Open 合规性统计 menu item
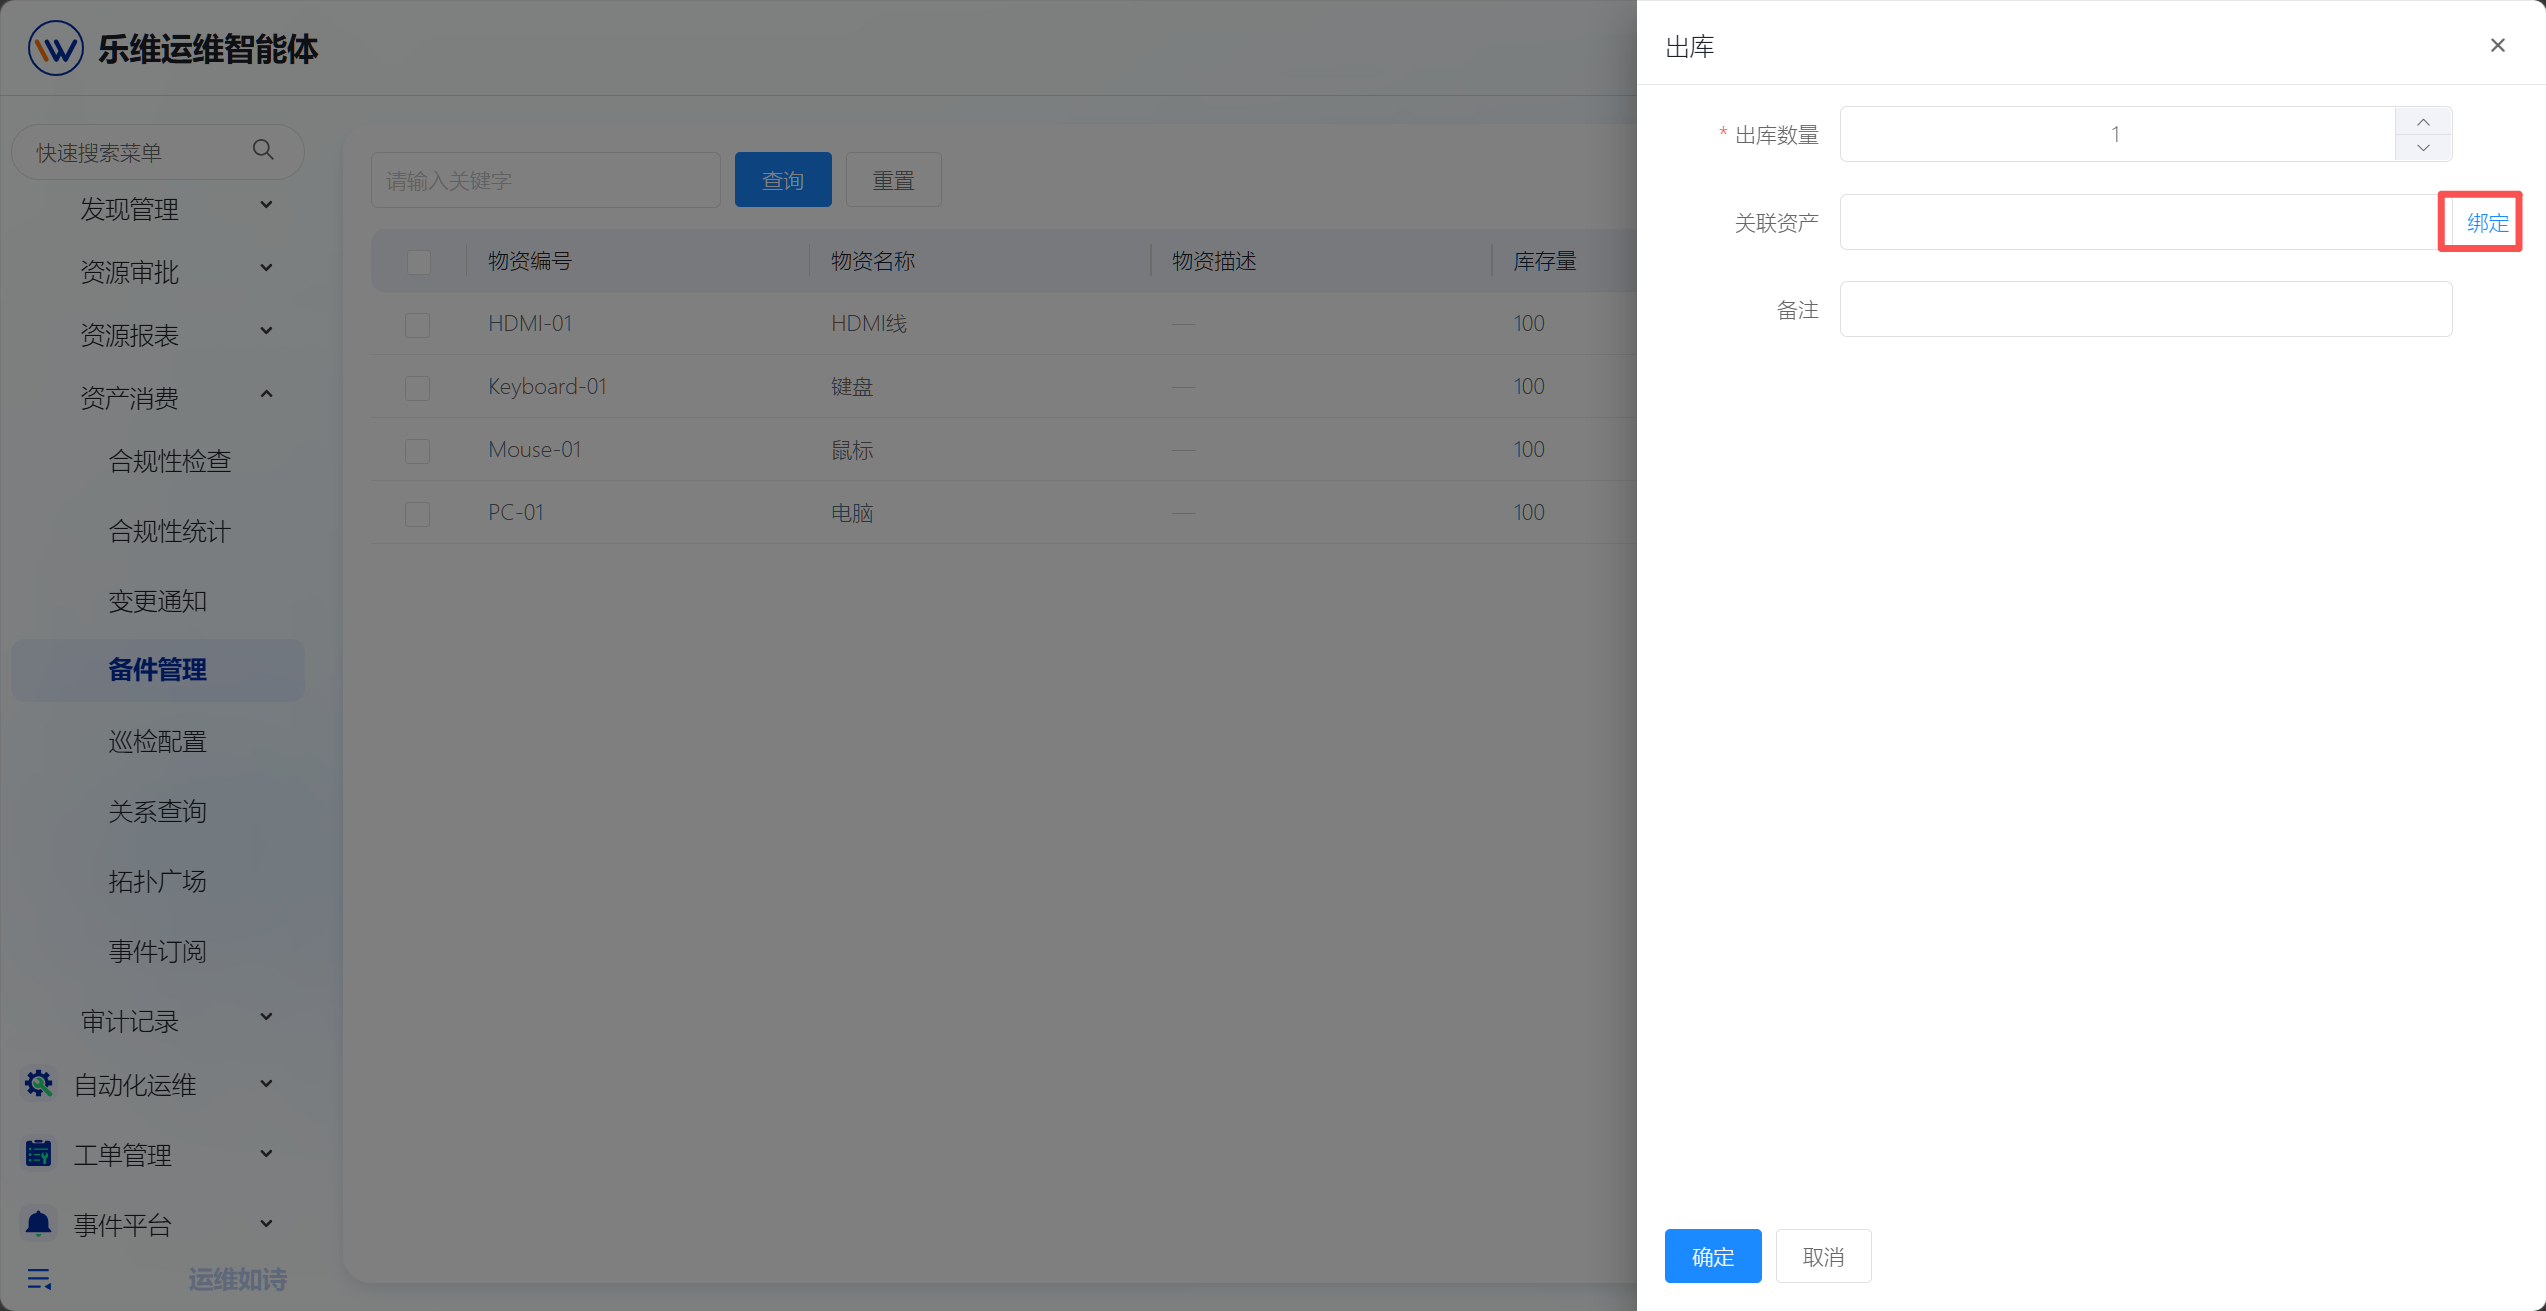 [170, 531]
